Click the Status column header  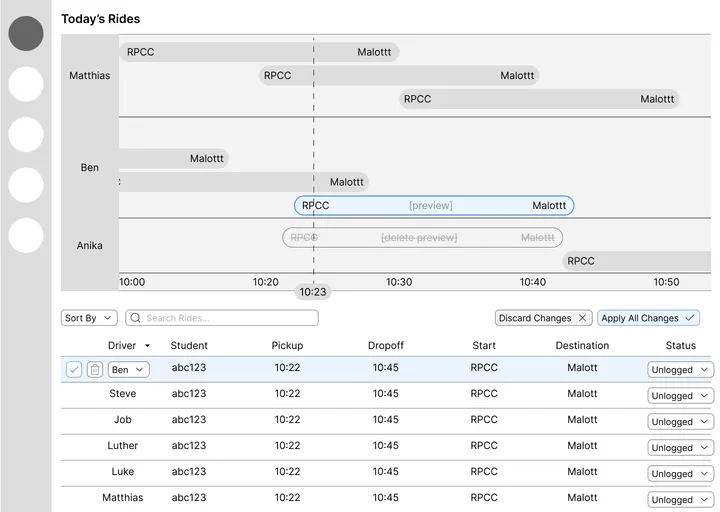click(x=681, y=345)
